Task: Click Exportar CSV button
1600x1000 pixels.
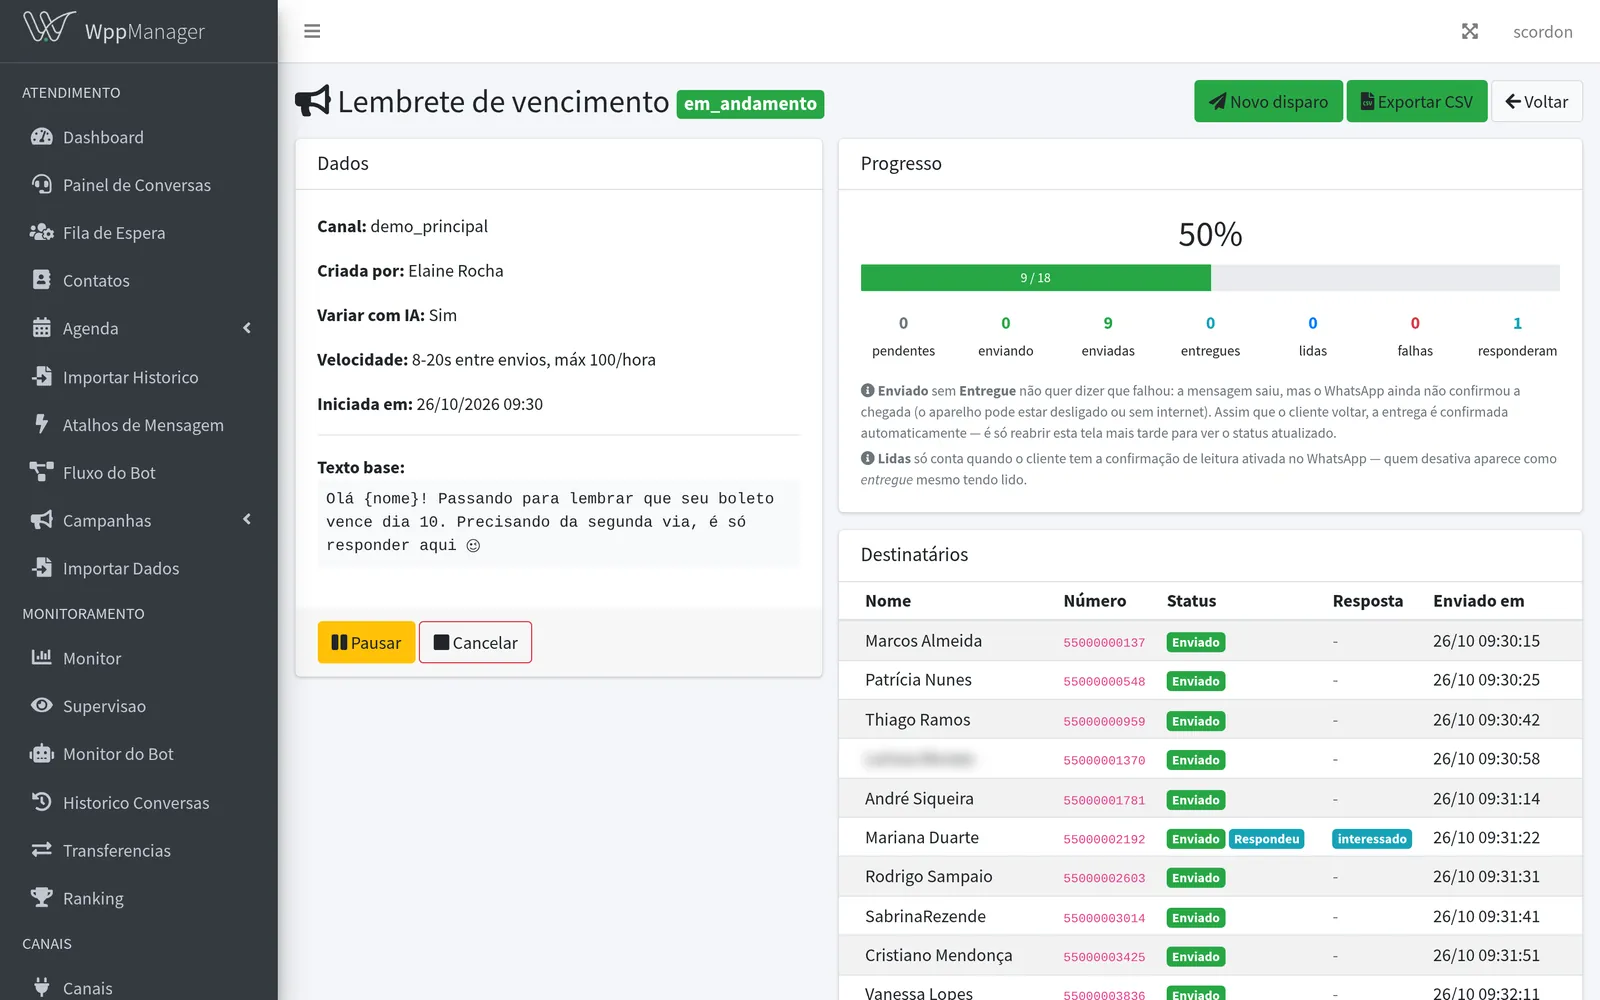Action: [1417, 101]
